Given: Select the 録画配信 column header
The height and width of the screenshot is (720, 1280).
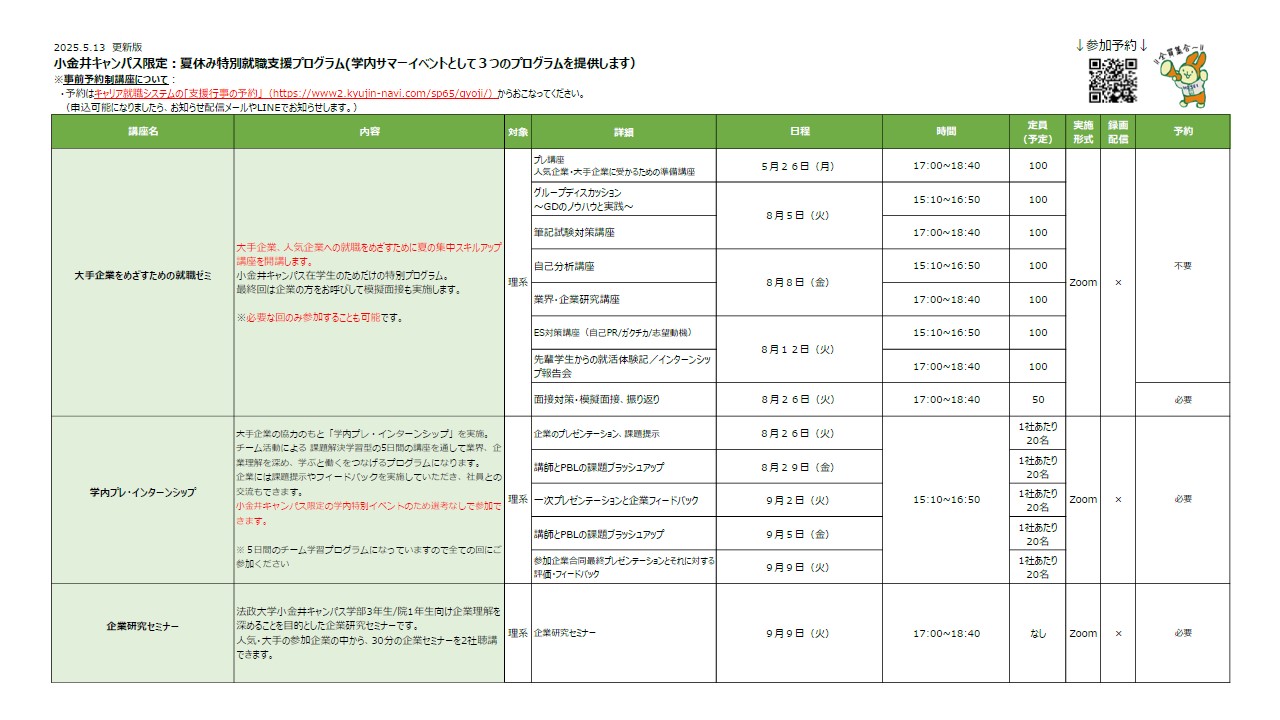Looking at the screenshot, I should [x=1118, y=132].
